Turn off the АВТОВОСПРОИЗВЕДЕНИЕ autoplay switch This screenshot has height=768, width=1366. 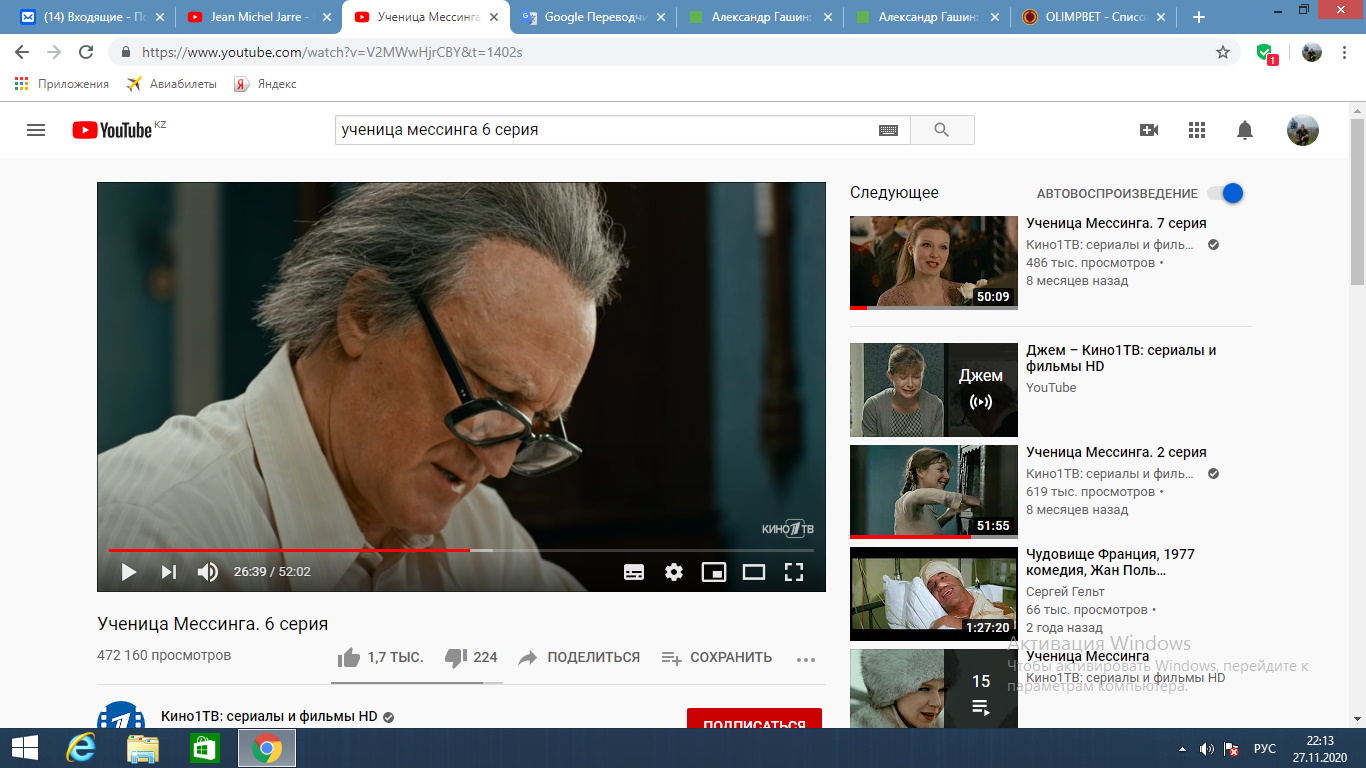coord(1225,193)
